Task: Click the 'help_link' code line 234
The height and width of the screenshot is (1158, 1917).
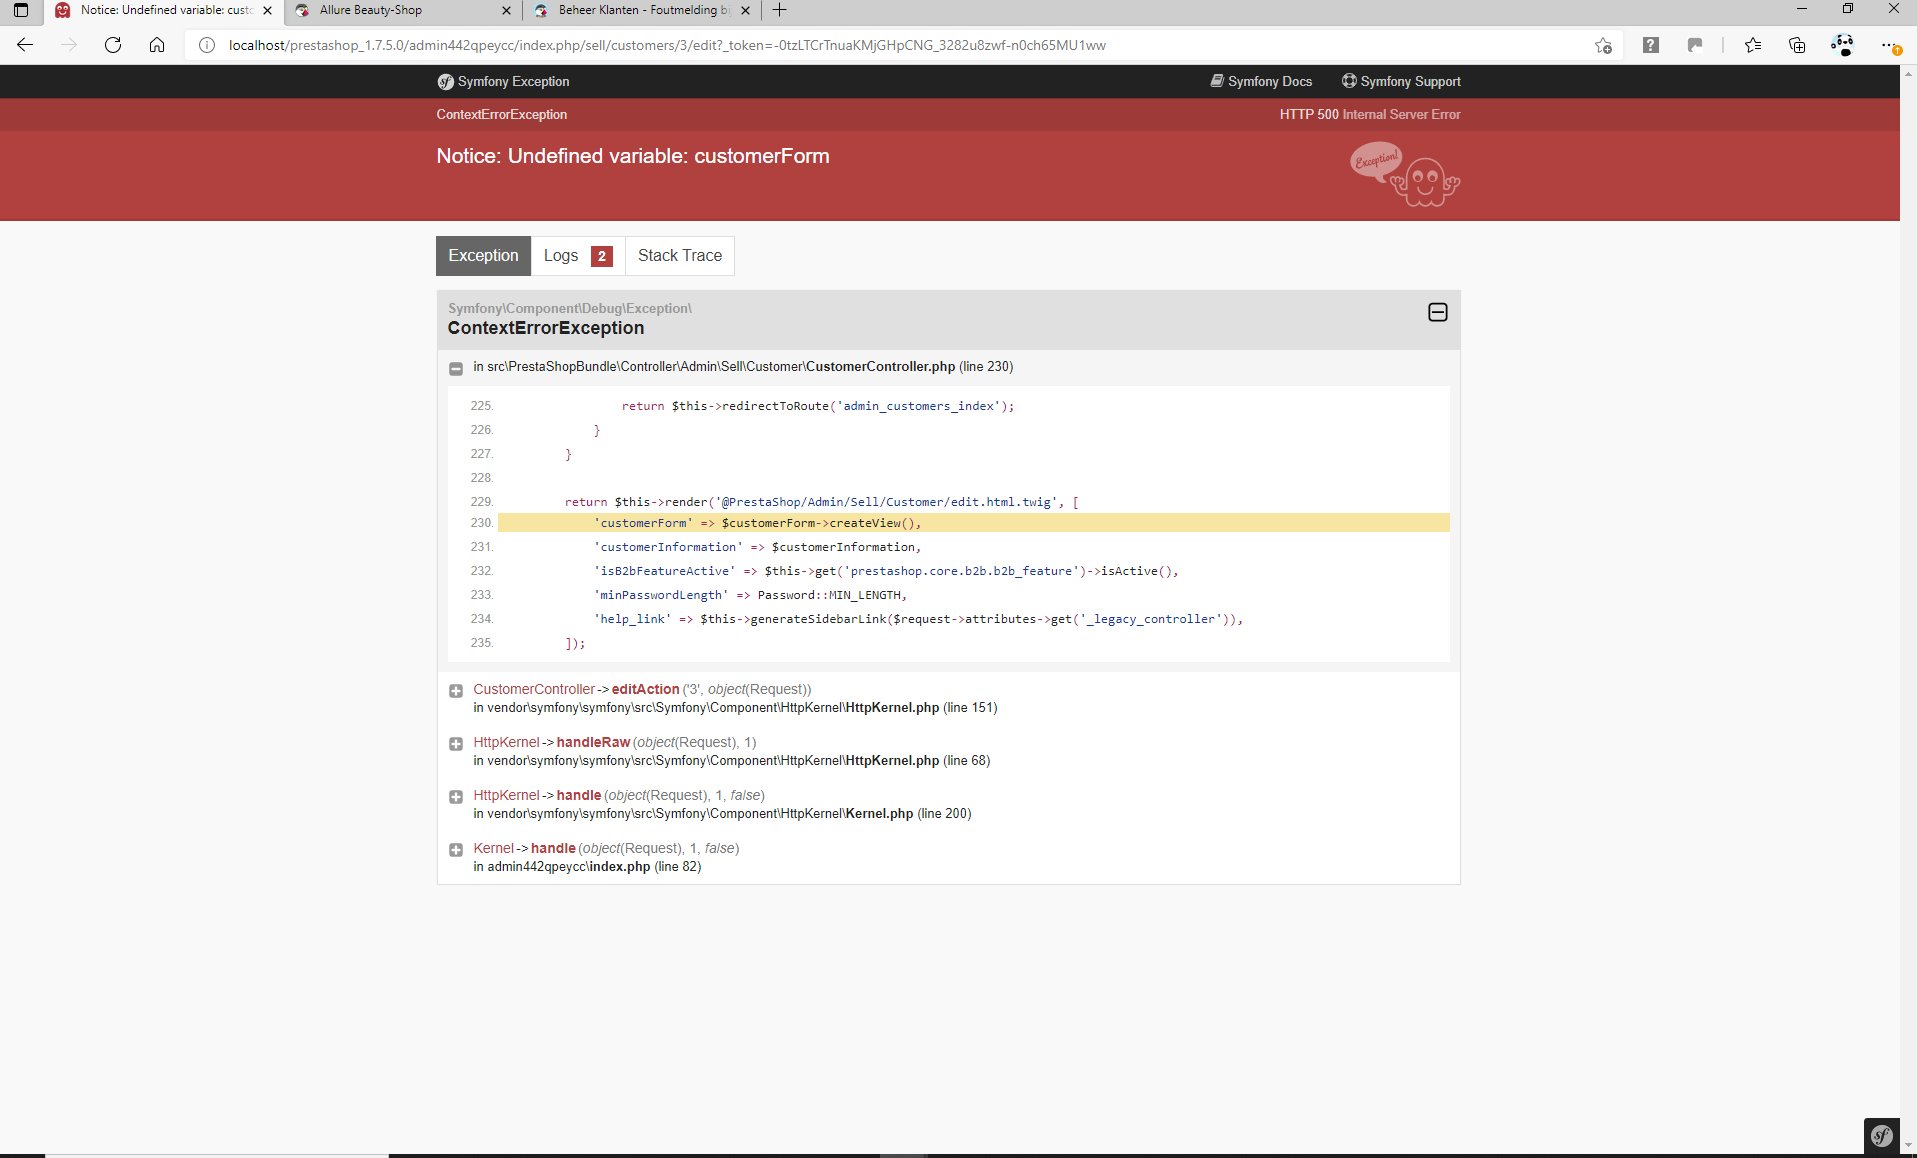Action: pyautogui.click(x=918, y=619)
